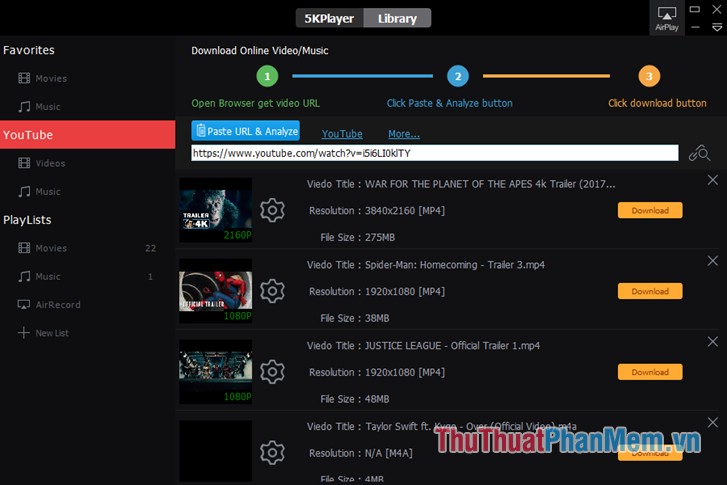Create a New List in PlayLists
This screenshot has width=727, height=485.
[44, 333]
